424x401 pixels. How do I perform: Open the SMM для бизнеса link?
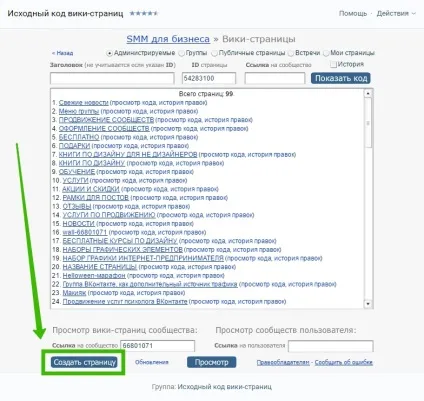pos(168,39)
